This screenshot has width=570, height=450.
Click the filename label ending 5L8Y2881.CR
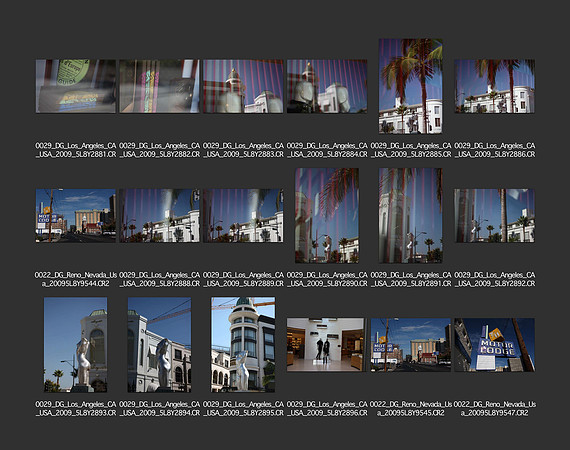coord(76,150)
